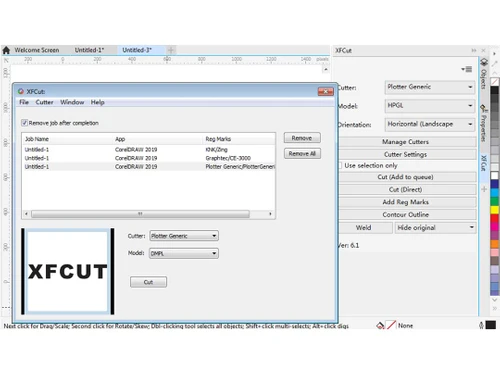Click Contour Outline button
The height and width of the screenshot is (375, 500).
(407, 214)
